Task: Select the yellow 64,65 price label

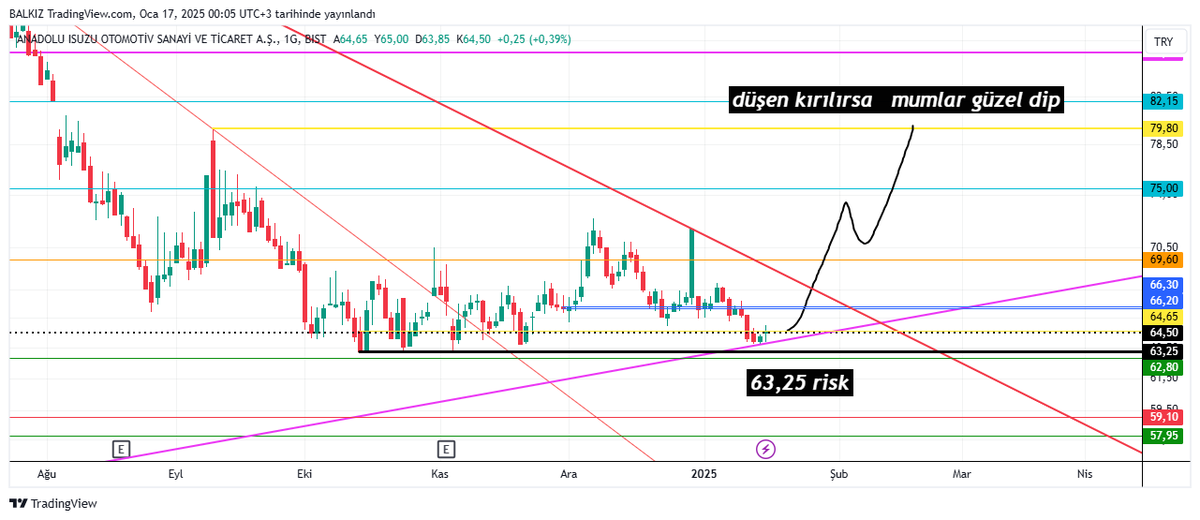Action: pyautogui.click(x=1163, y=316)
